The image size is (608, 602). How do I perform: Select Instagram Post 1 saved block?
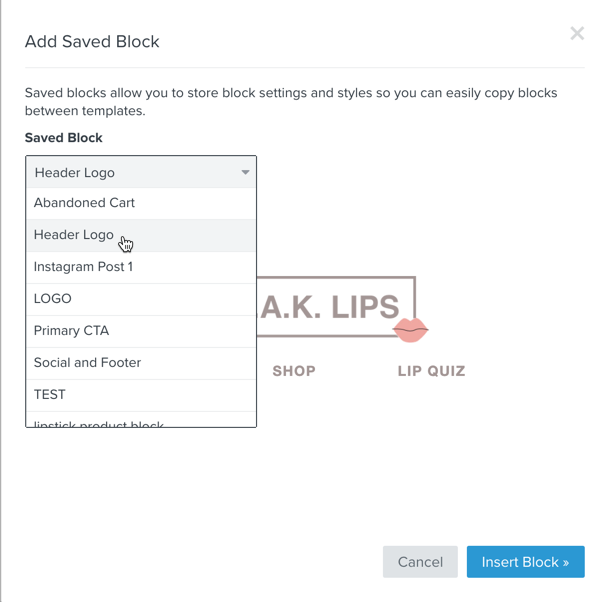click(141, 267)
